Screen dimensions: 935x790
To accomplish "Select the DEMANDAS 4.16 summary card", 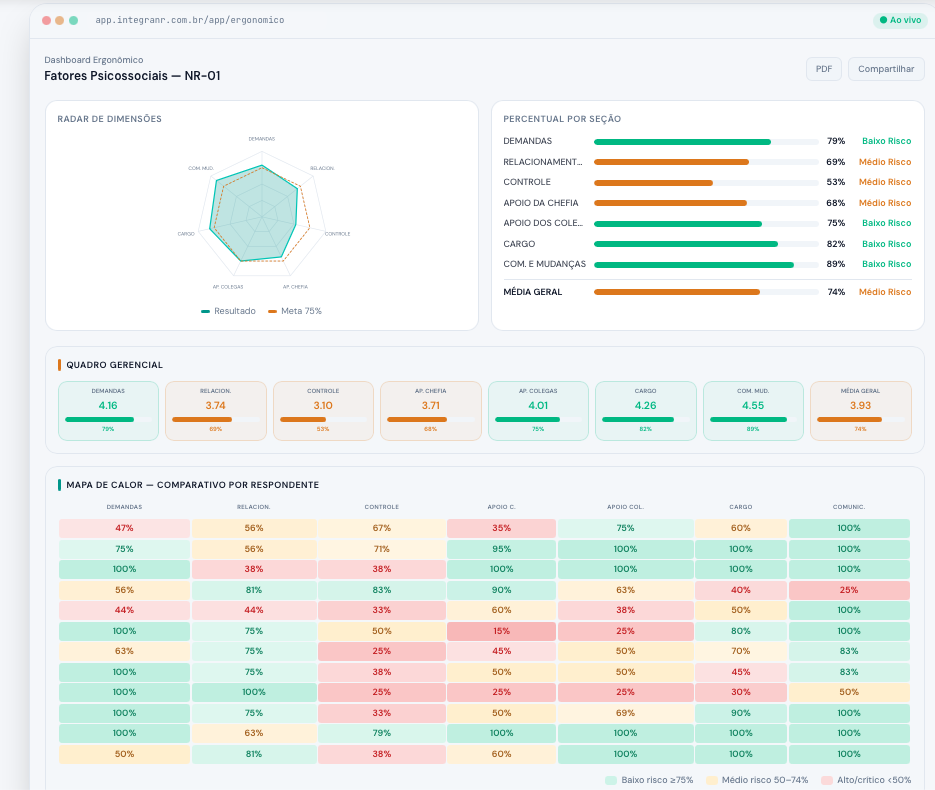I will (x=109, y=411).
